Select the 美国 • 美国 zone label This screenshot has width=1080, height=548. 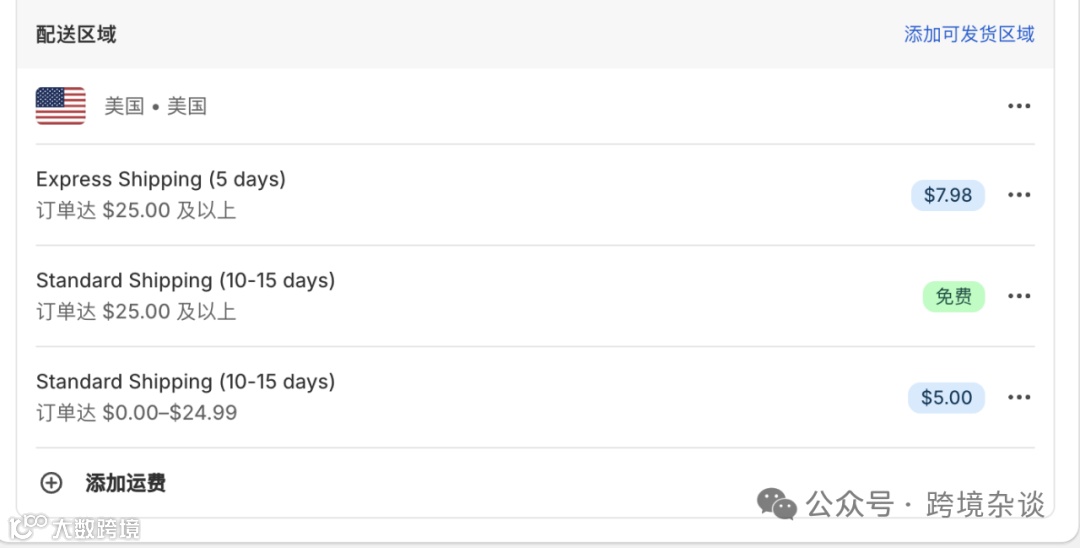[x=156, y=106]
